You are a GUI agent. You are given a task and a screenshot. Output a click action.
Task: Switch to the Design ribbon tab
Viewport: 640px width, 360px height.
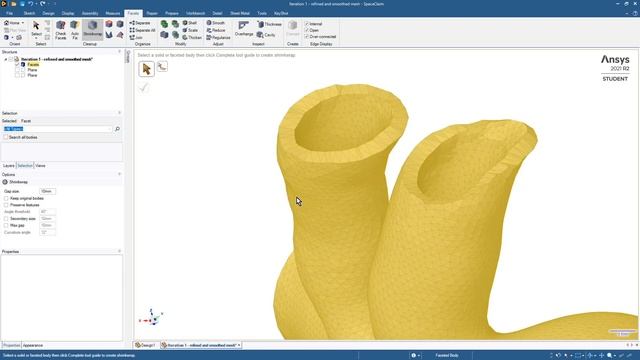[x=49, y=13]
